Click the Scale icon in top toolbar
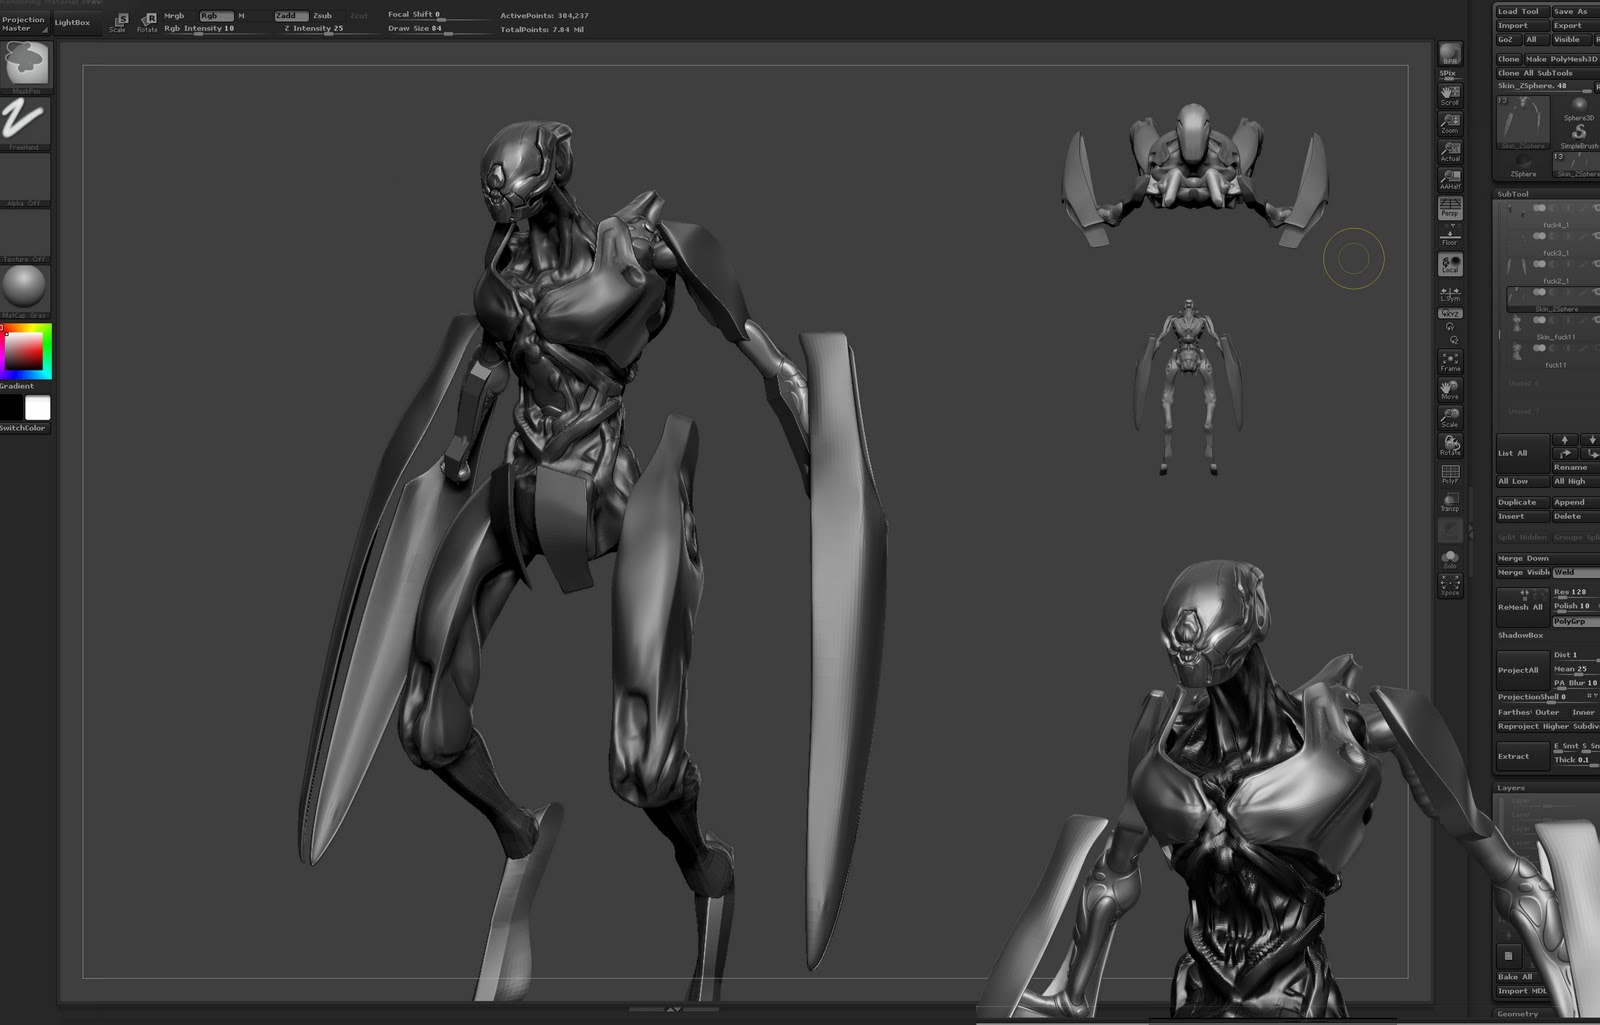The image size is (1600, 1025). click(118, 22)
